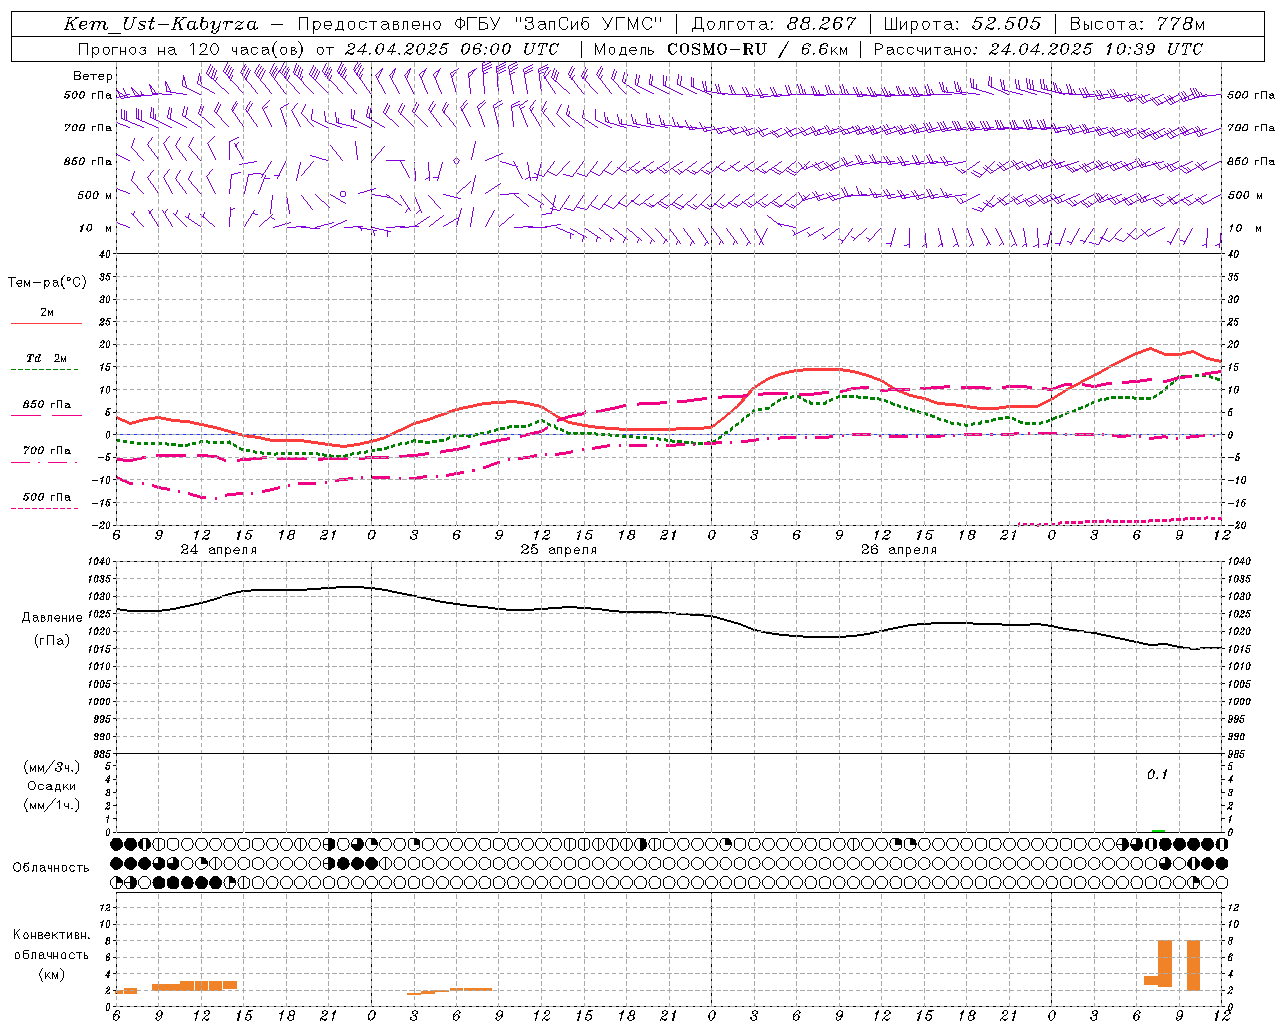The image size is (1280, 1024).
Task: Click the '2м' temperature legend entry
Action: point(47,312)
